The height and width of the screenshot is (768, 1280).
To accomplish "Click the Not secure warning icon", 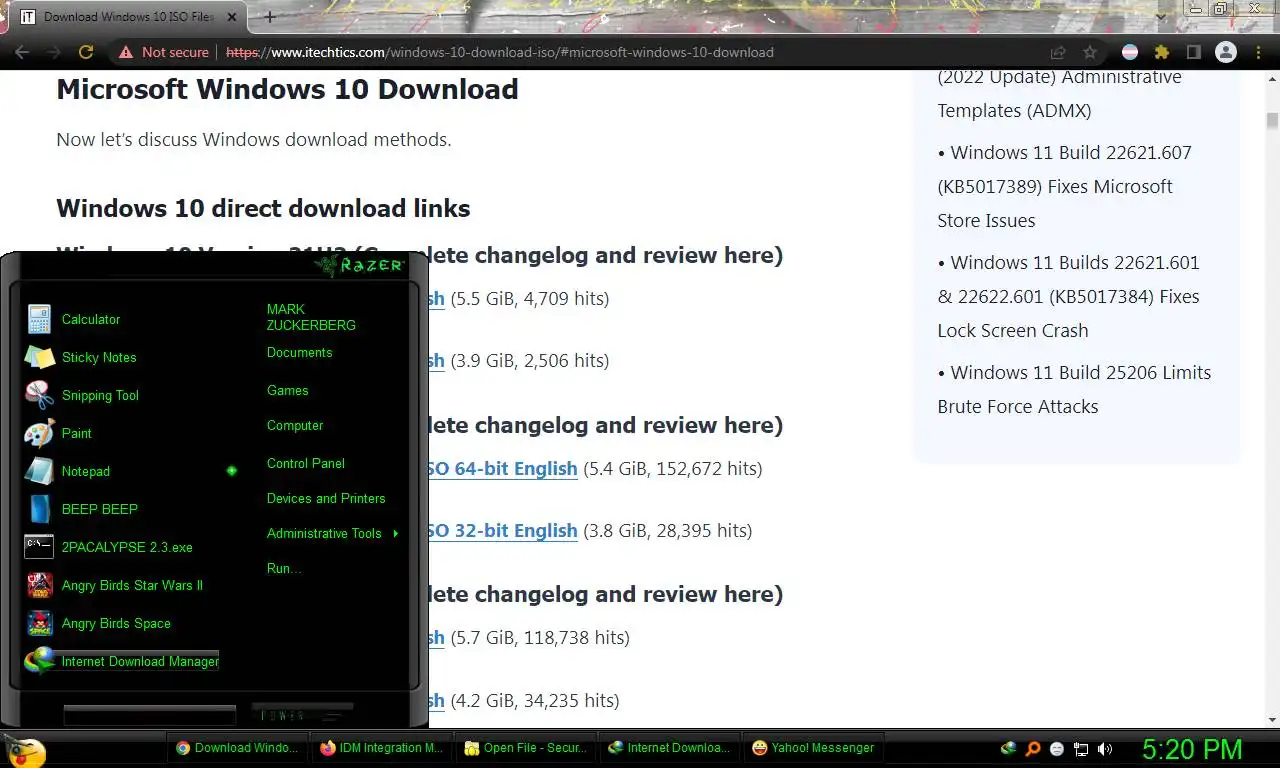I will click(126, 52).
